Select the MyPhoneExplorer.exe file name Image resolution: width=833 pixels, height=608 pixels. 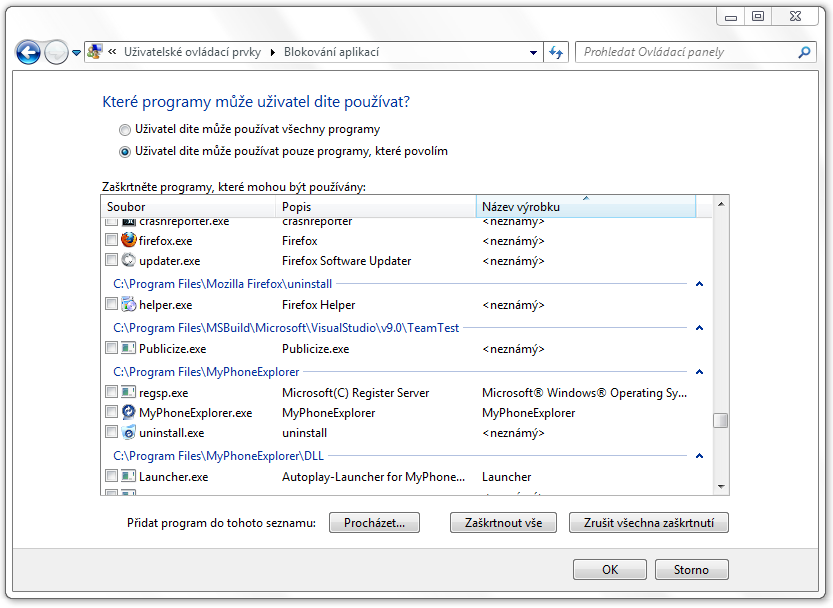click(196, 413)
